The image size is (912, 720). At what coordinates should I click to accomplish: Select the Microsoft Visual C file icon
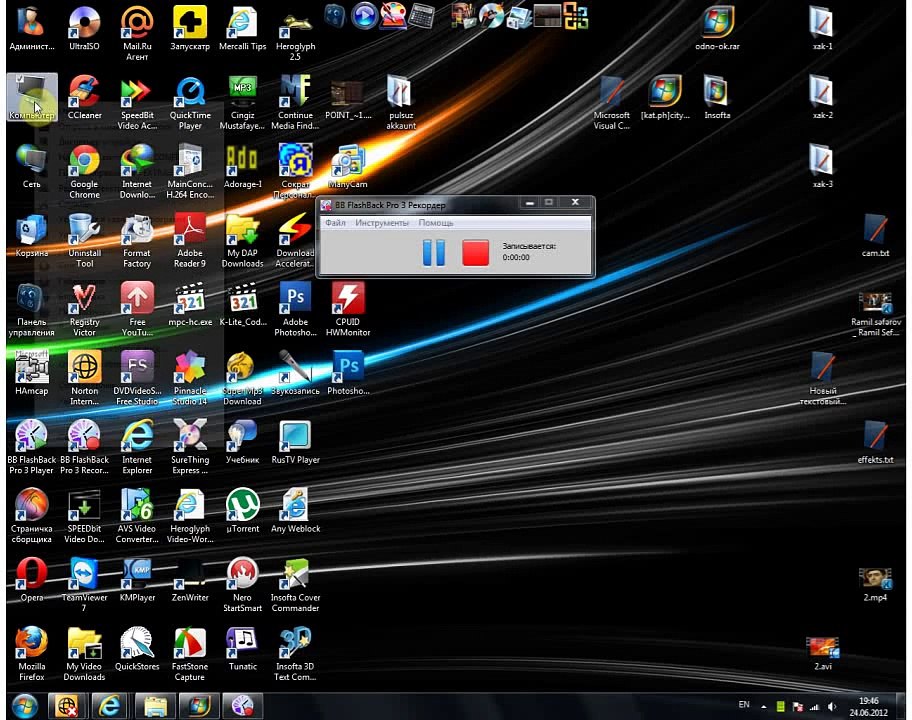tap(611, 103)
